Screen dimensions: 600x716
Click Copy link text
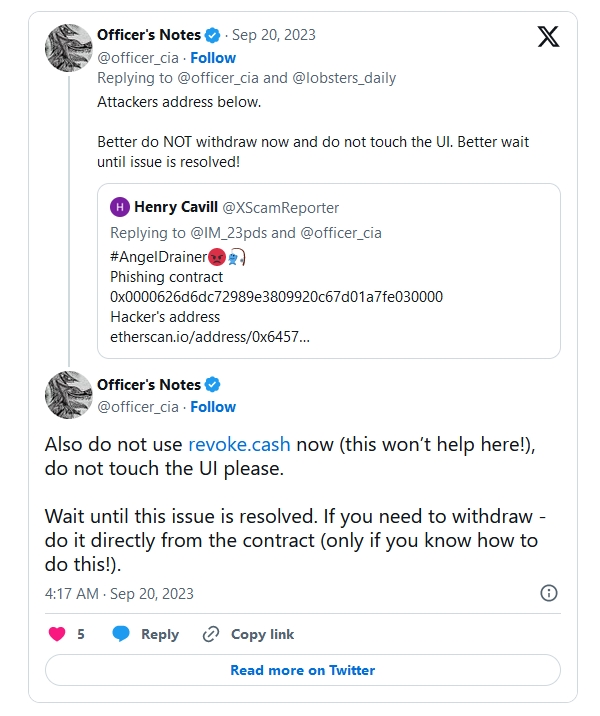[262, 634]
